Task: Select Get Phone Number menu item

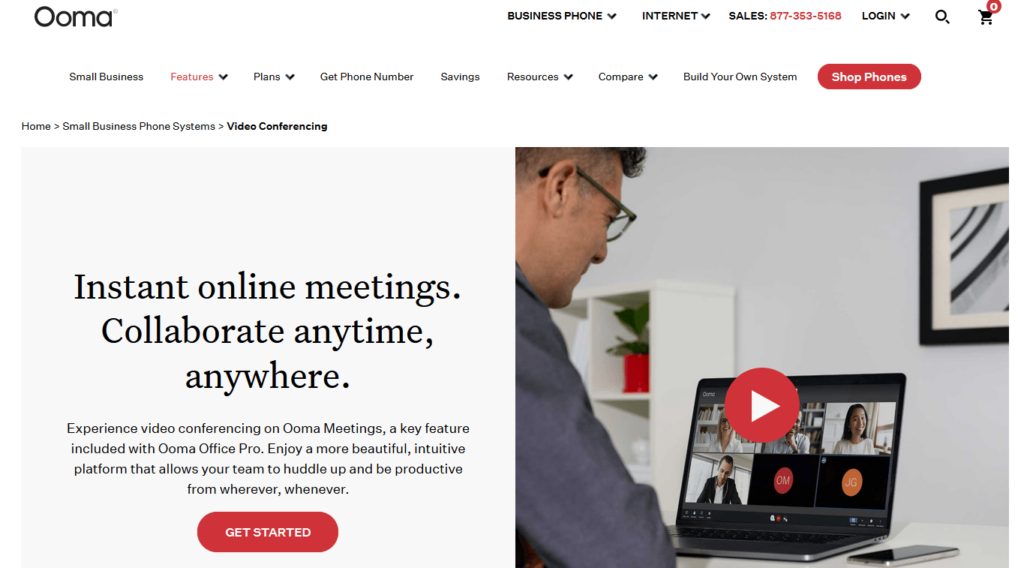Action: 366,77
